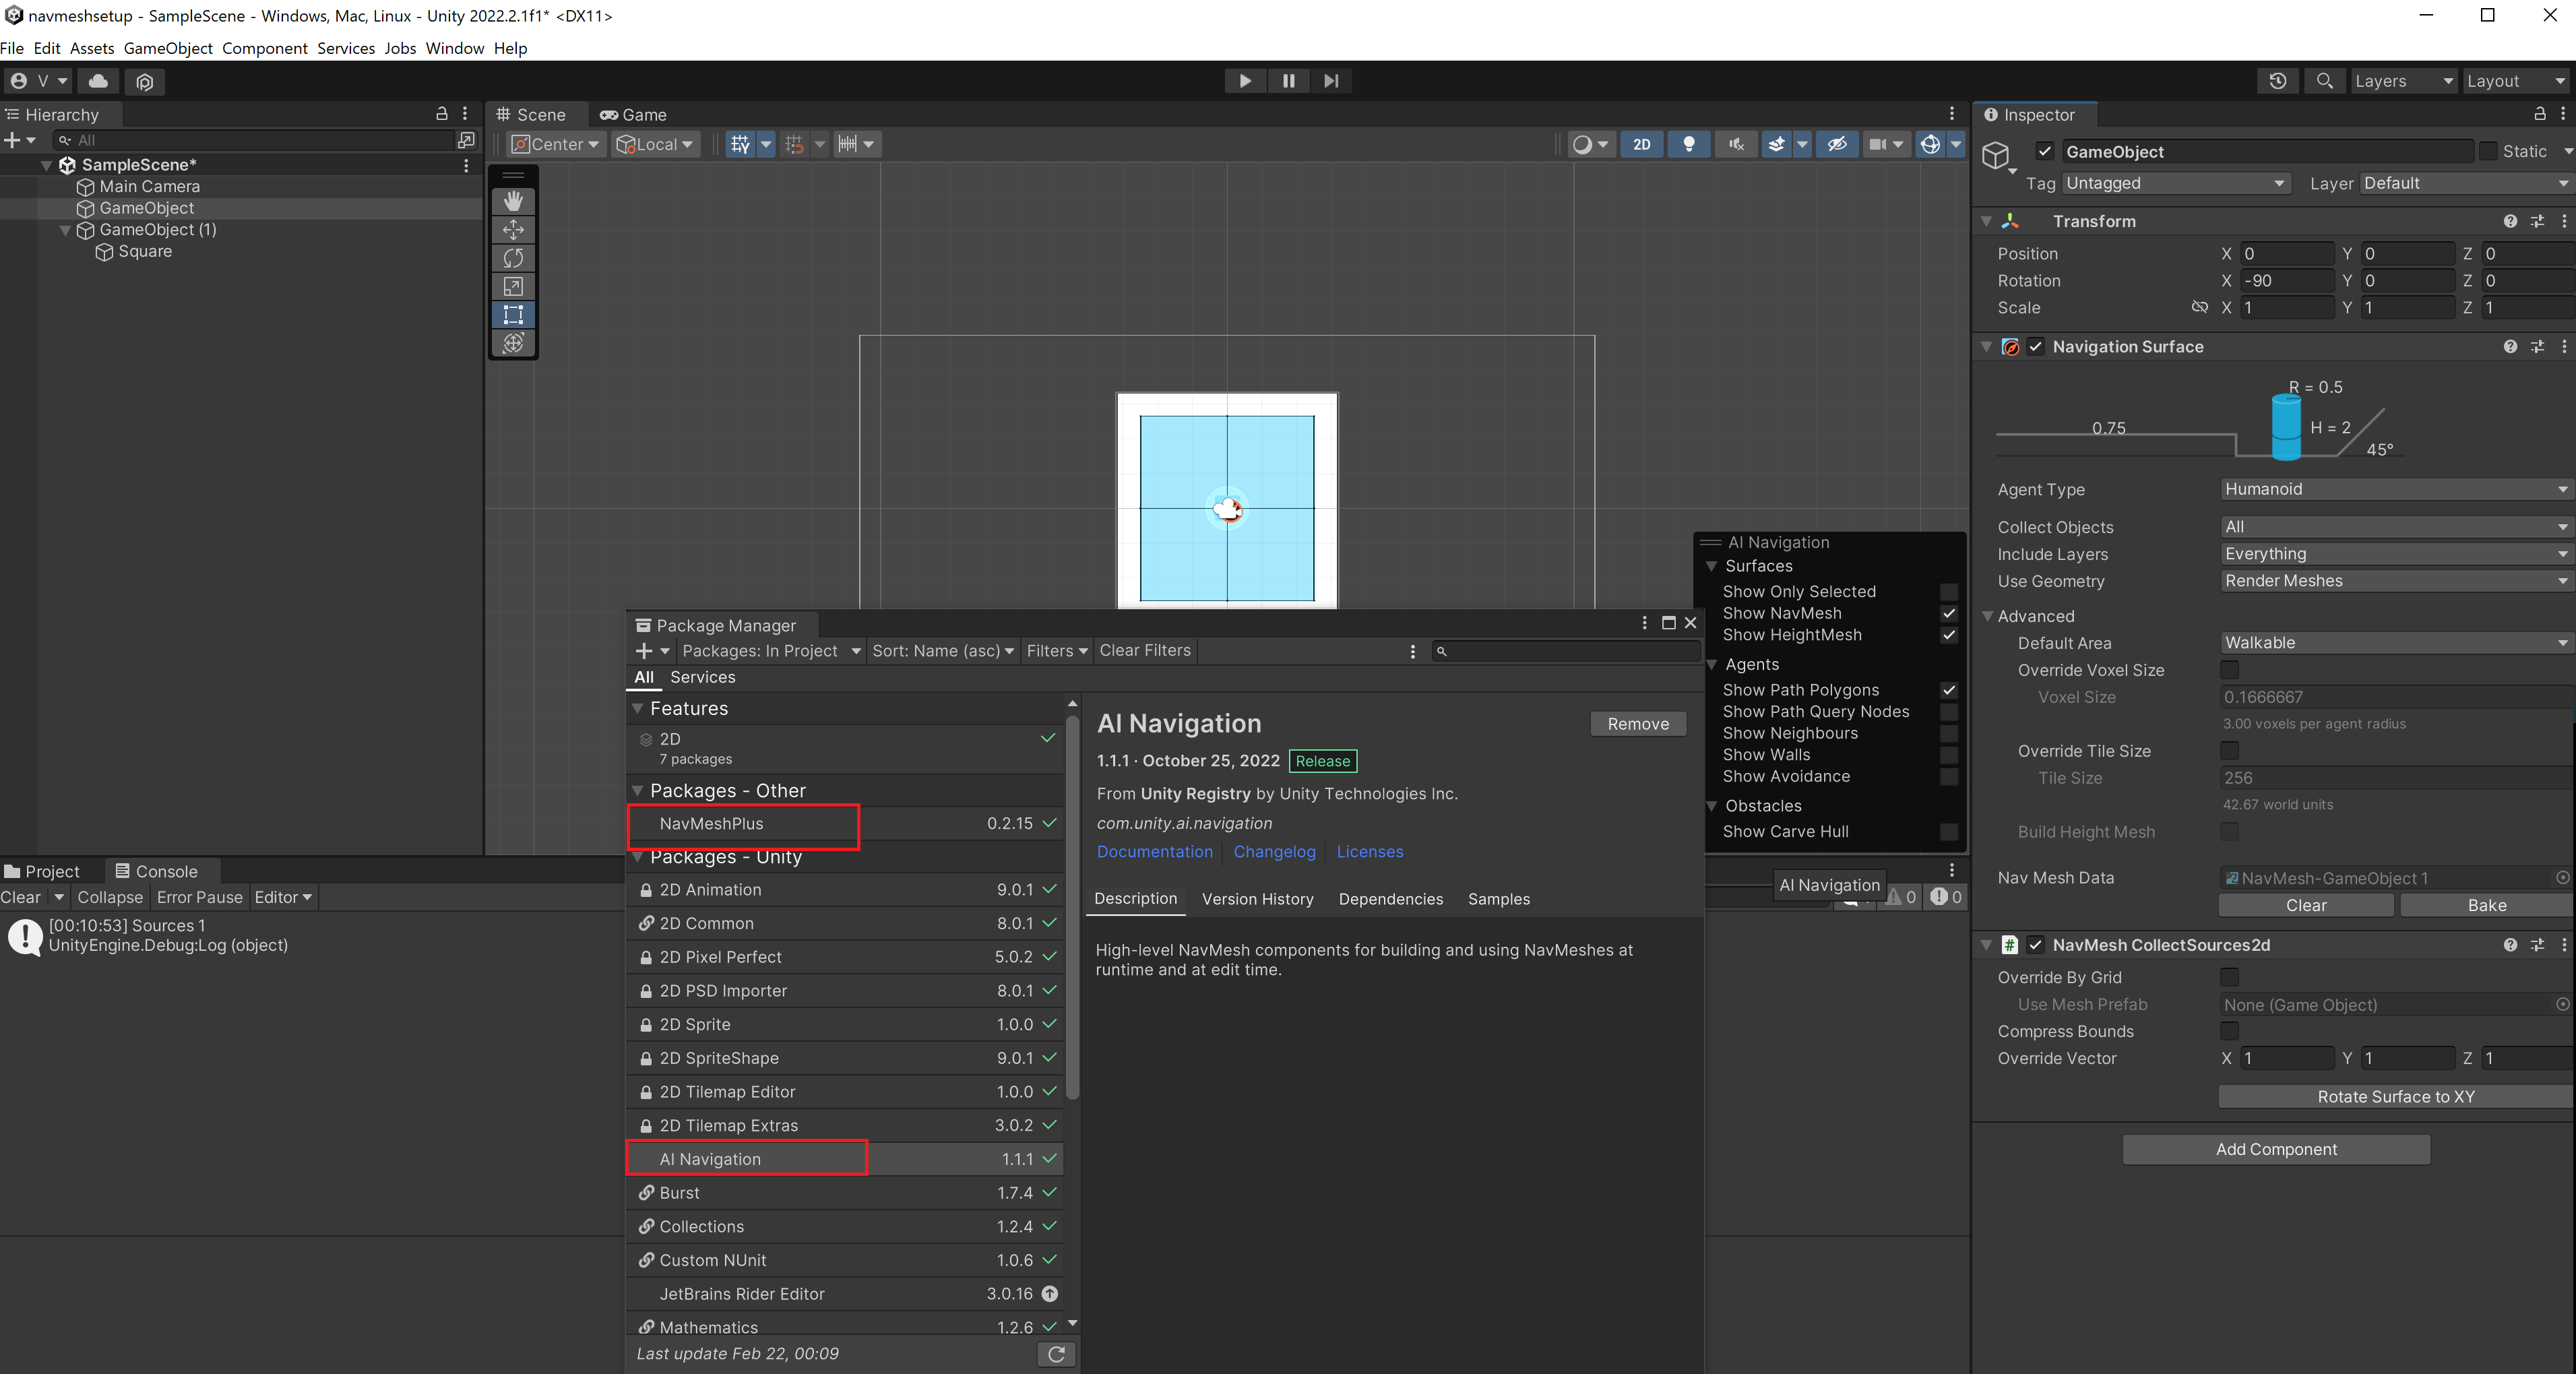Select the Scale tool
Screen dimensions: 2576x1374
[x=513, y=286]
